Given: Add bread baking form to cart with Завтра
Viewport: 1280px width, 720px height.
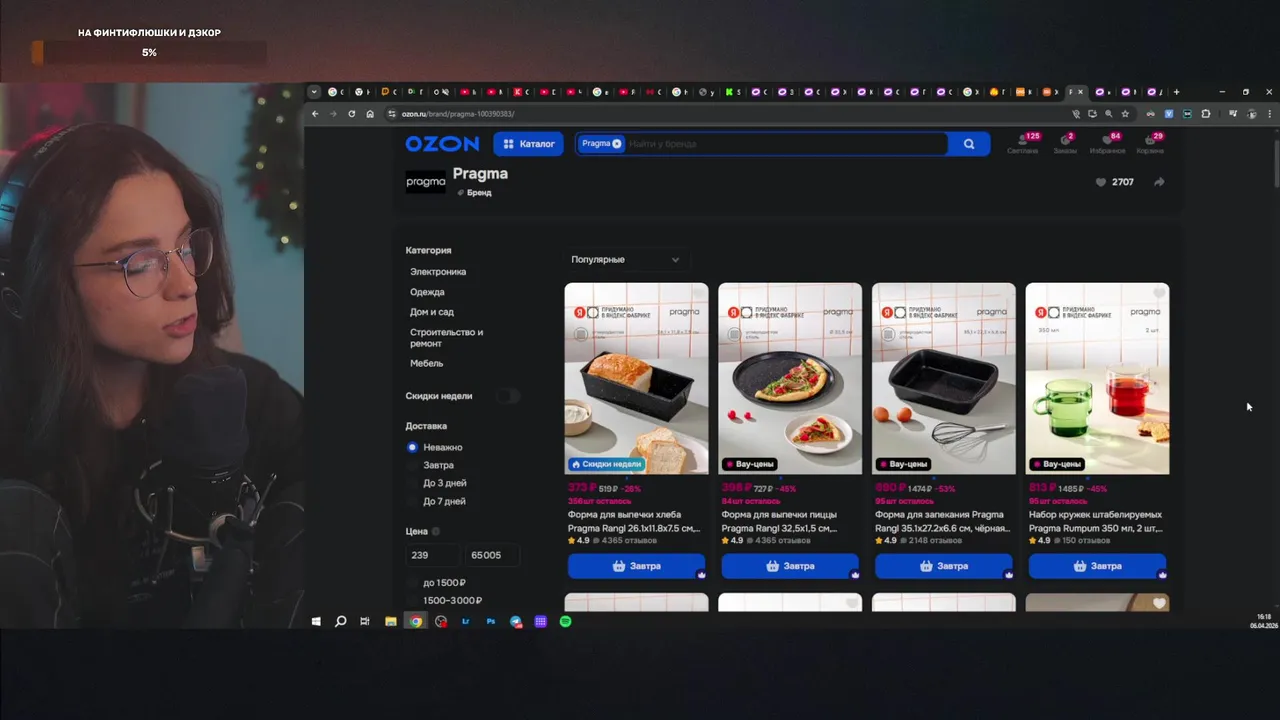Looking at the screenshot, I should [636, 566].
